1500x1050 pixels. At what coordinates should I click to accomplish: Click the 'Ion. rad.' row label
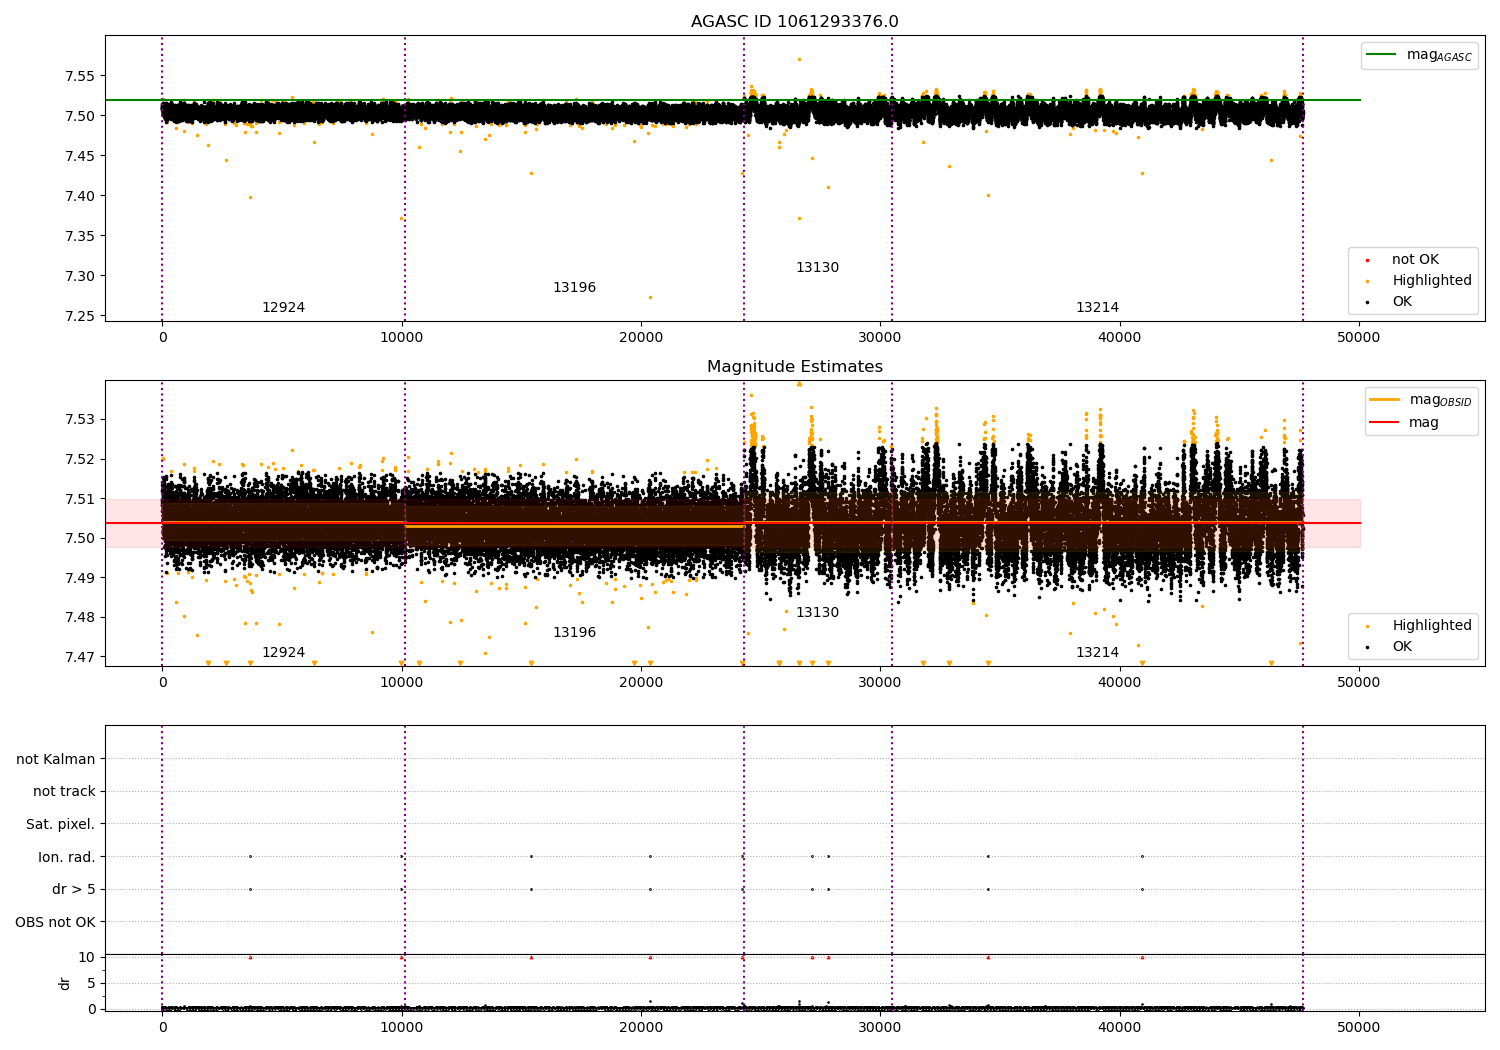[67, 857]
